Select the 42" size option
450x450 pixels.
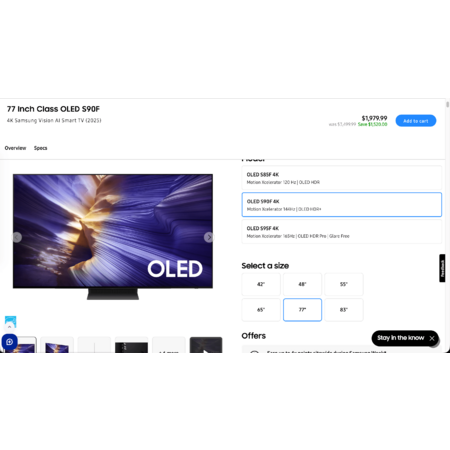pos(261,284)
